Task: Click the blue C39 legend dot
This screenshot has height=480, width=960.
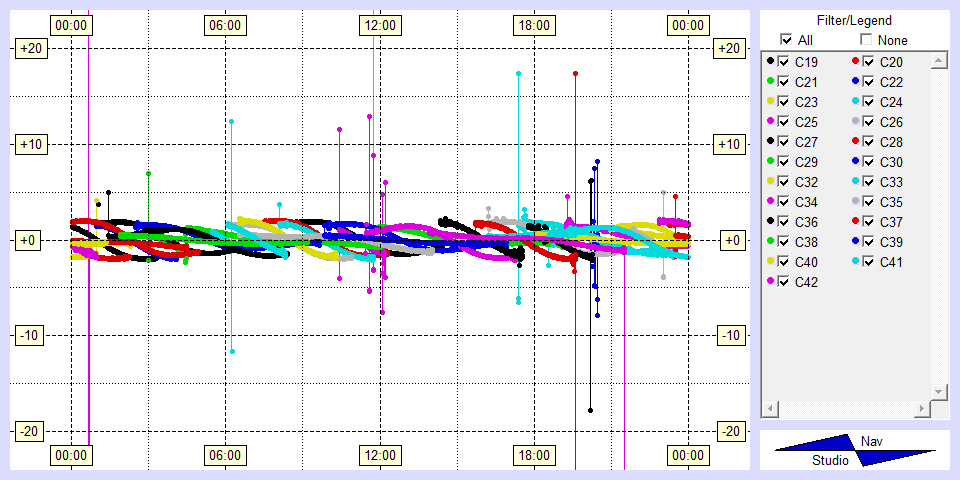Action: pyautogui.click(x=855, y=242)
